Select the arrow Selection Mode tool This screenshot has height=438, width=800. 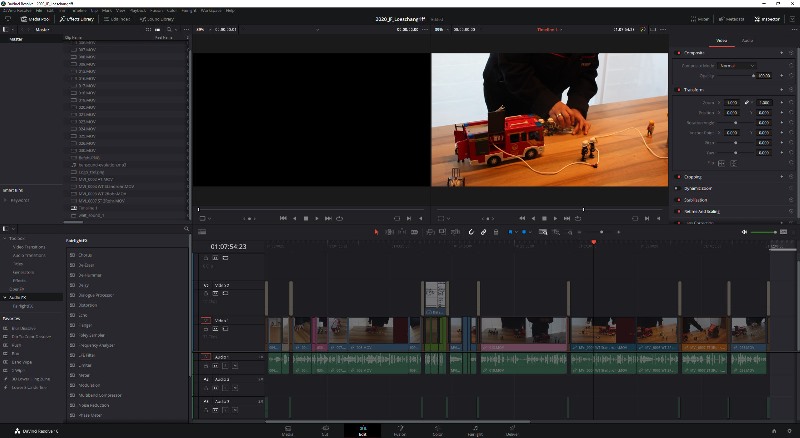pyautogui.click(x=377, y=232)
